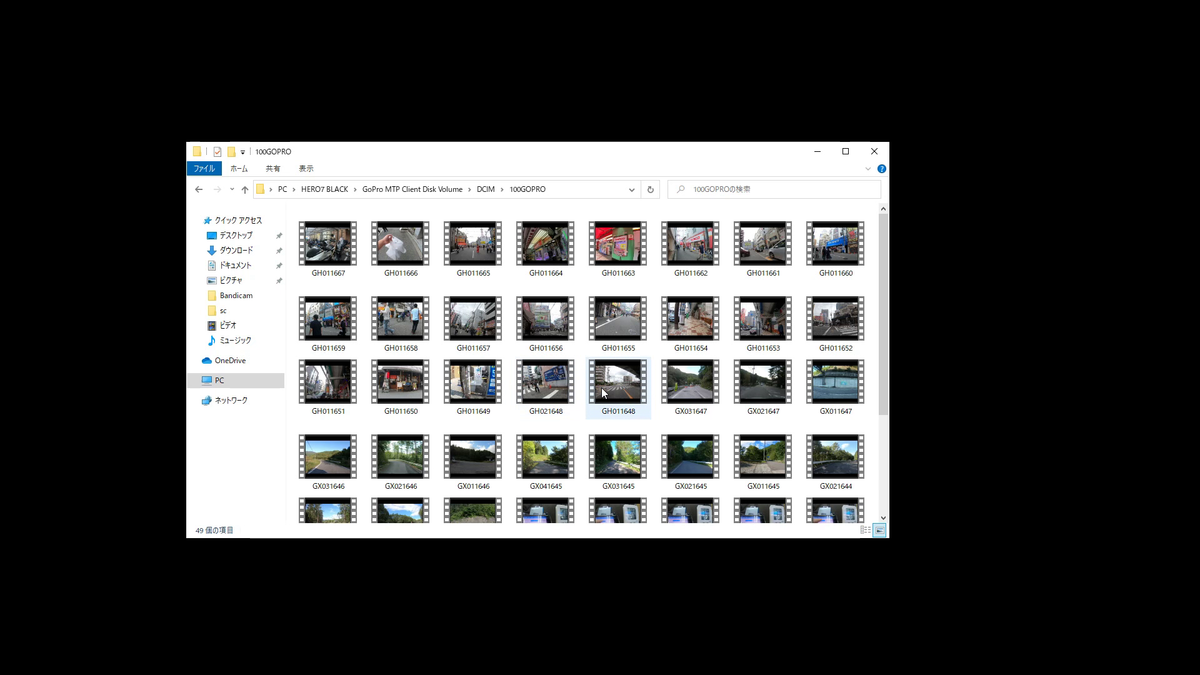The height and width of the screenshot is (675, 1200).
Task: Expand the chevron after DCIM in breadcrumb
Action: click(x=503, y=189)
